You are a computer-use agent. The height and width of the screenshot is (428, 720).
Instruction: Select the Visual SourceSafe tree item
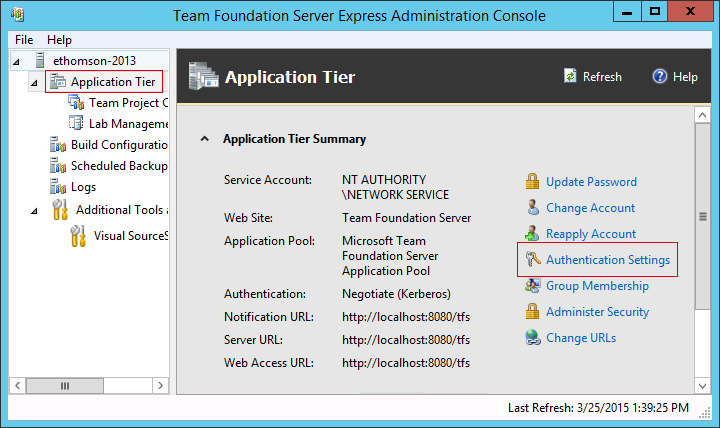click(131, 236)
